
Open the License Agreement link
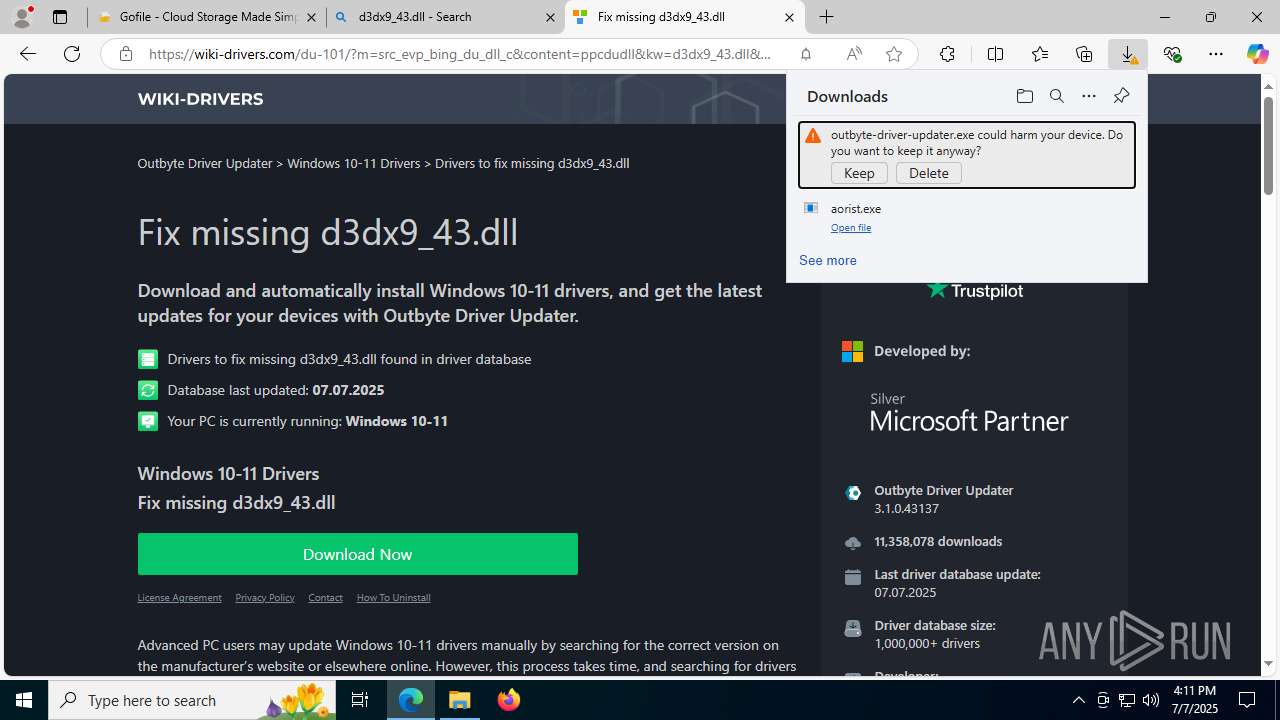click(179, 598)
